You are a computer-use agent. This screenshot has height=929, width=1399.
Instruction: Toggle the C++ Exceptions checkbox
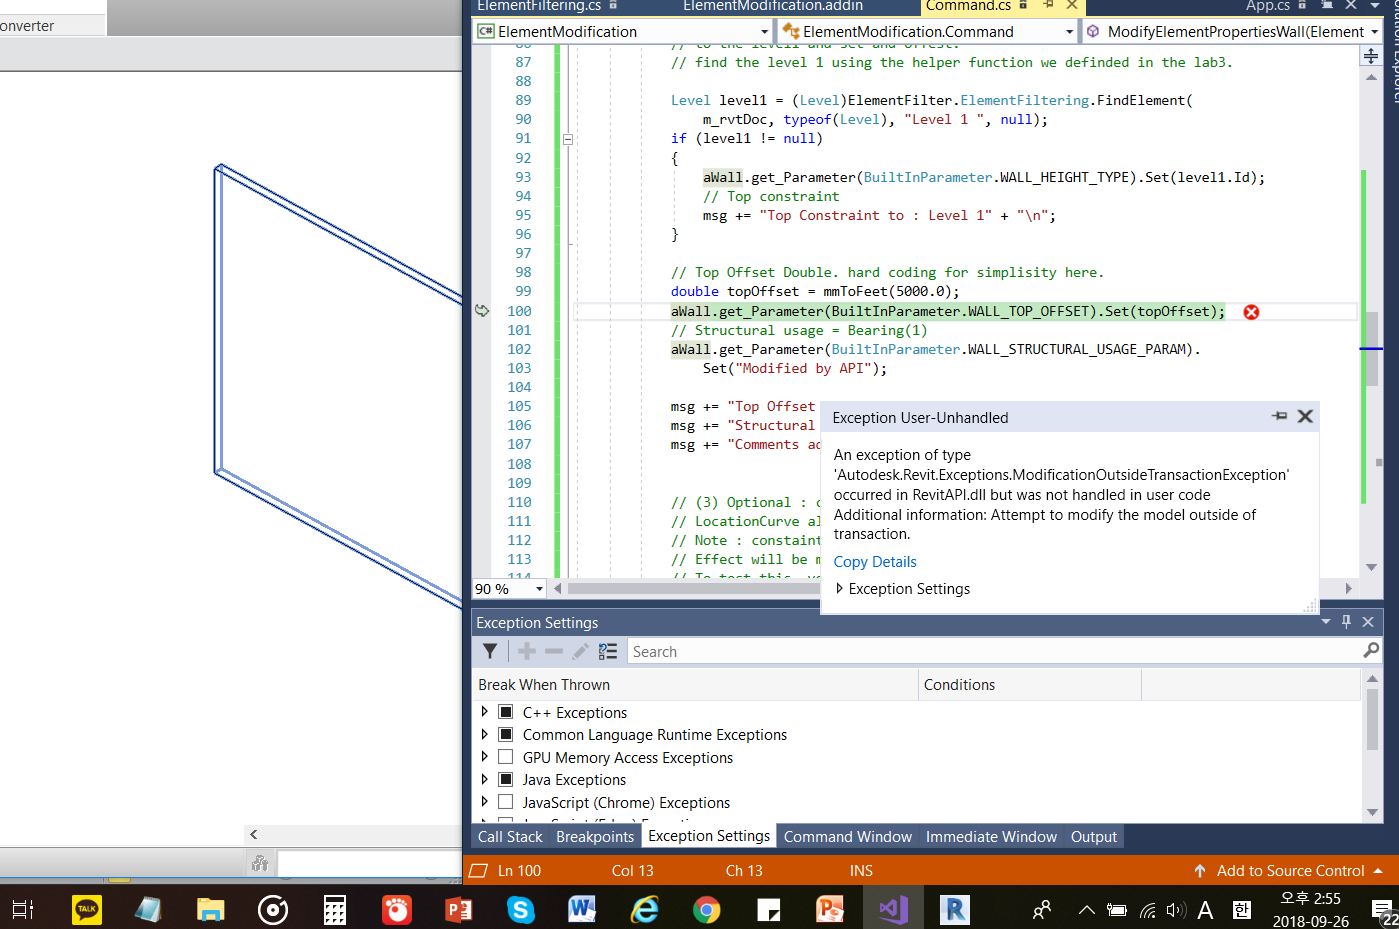click(506, 712)
